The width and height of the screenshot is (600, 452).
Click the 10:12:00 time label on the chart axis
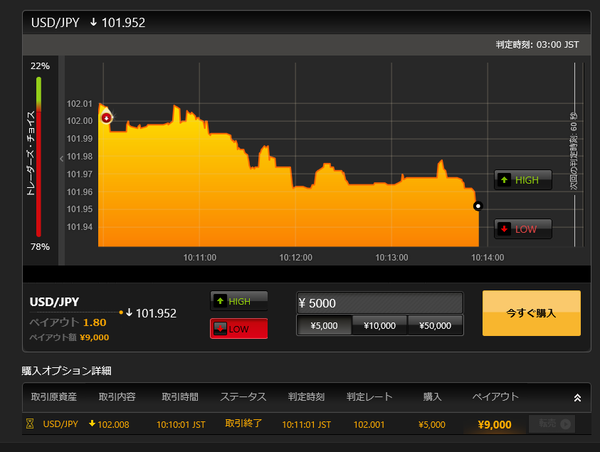(295, 258)
